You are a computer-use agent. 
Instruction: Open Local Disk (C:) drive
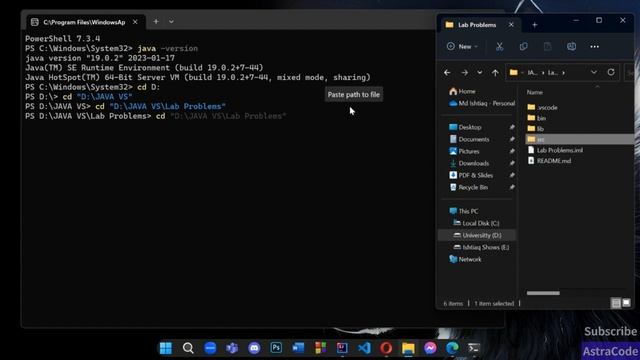pos(476,223)
